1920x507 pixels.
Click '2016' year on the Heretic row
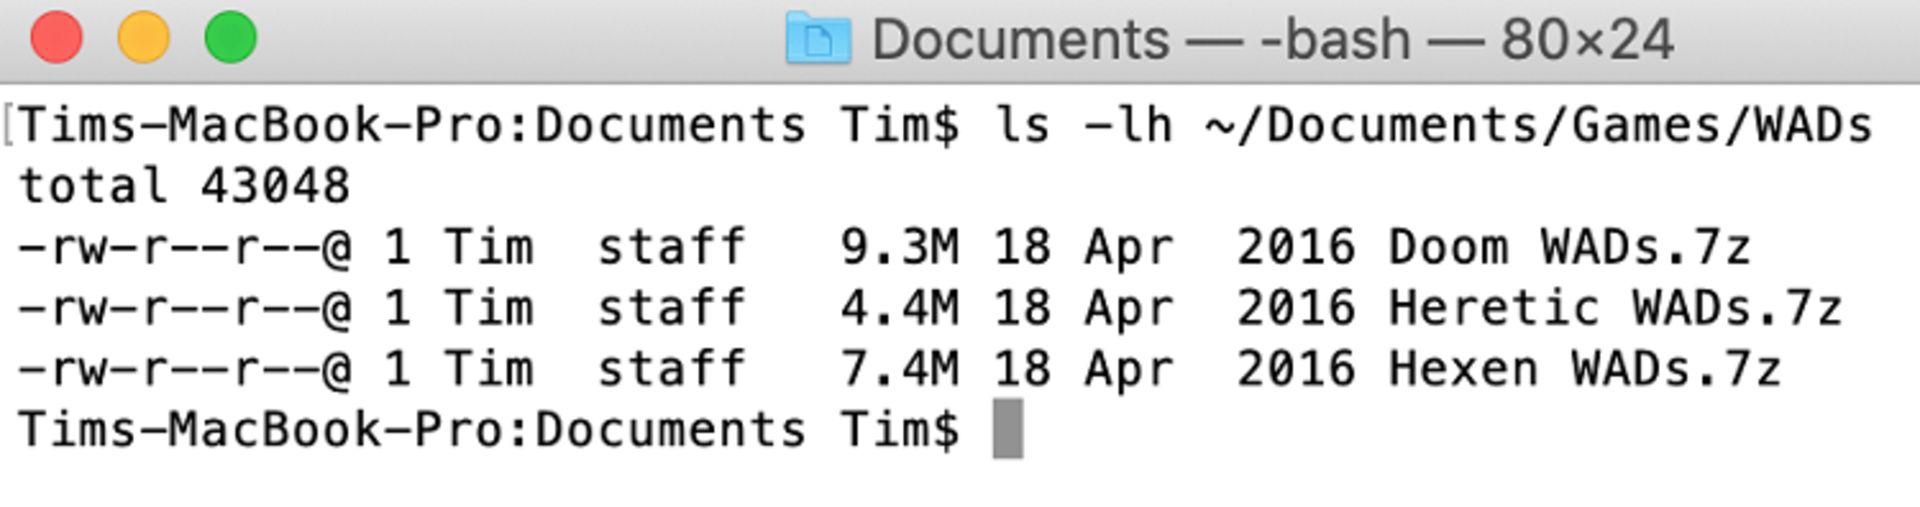[x=1296, y=308]
